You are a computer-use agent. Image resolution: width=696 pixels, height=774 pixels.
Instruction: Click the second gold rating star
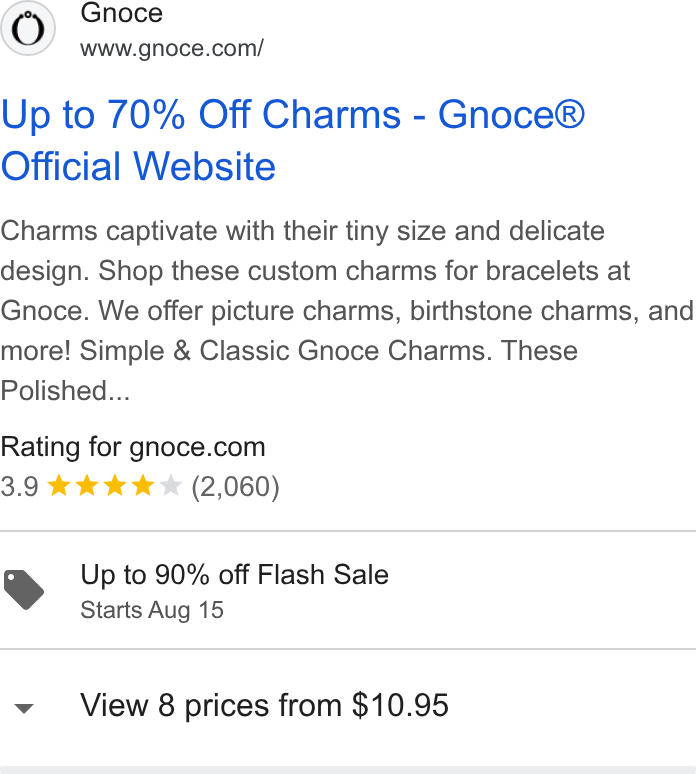tap(87, 485)
